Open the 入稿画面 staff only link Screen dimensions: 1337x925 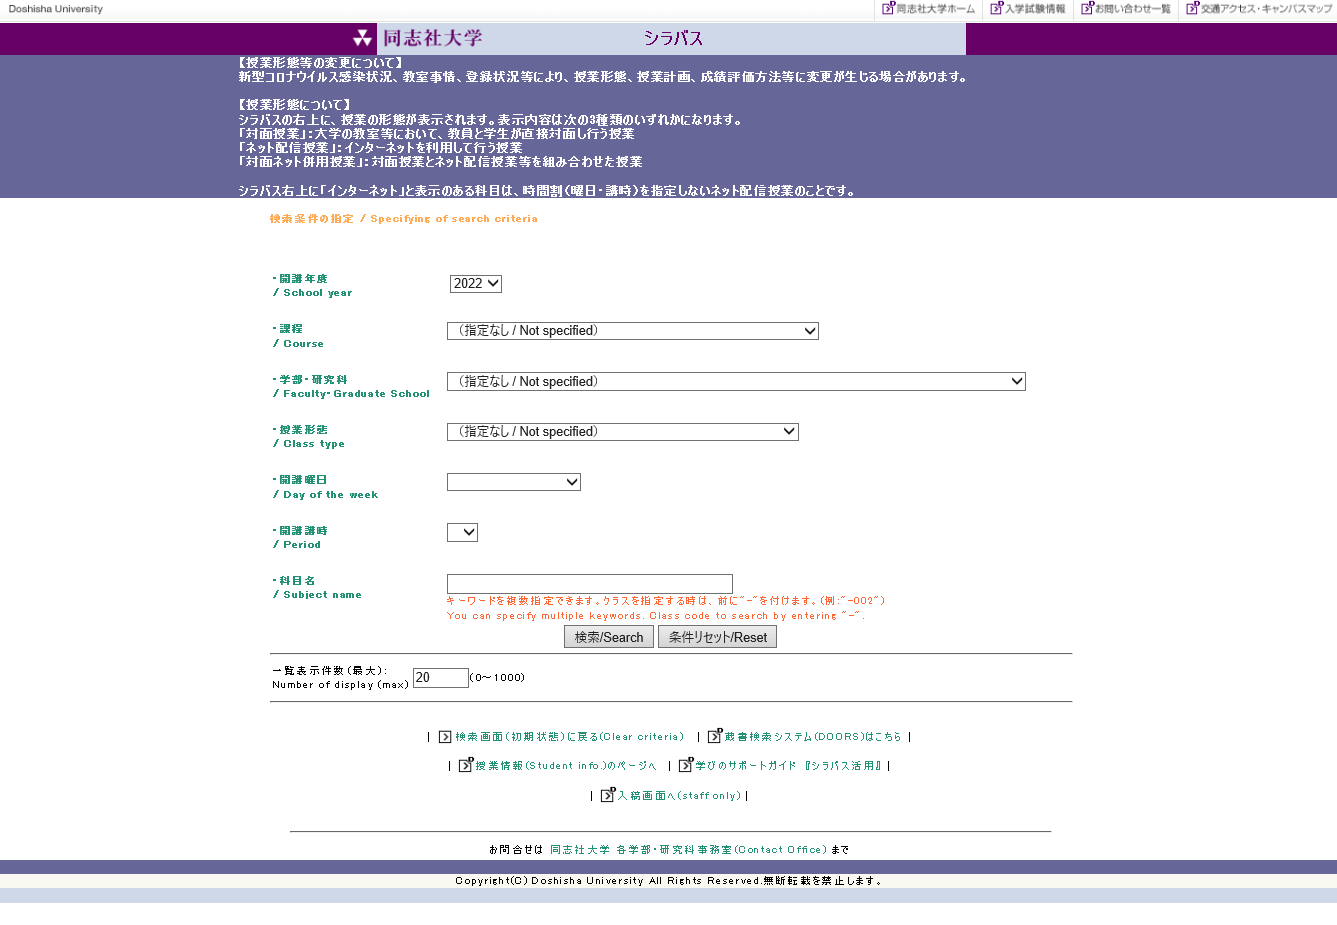coord(679,796)
